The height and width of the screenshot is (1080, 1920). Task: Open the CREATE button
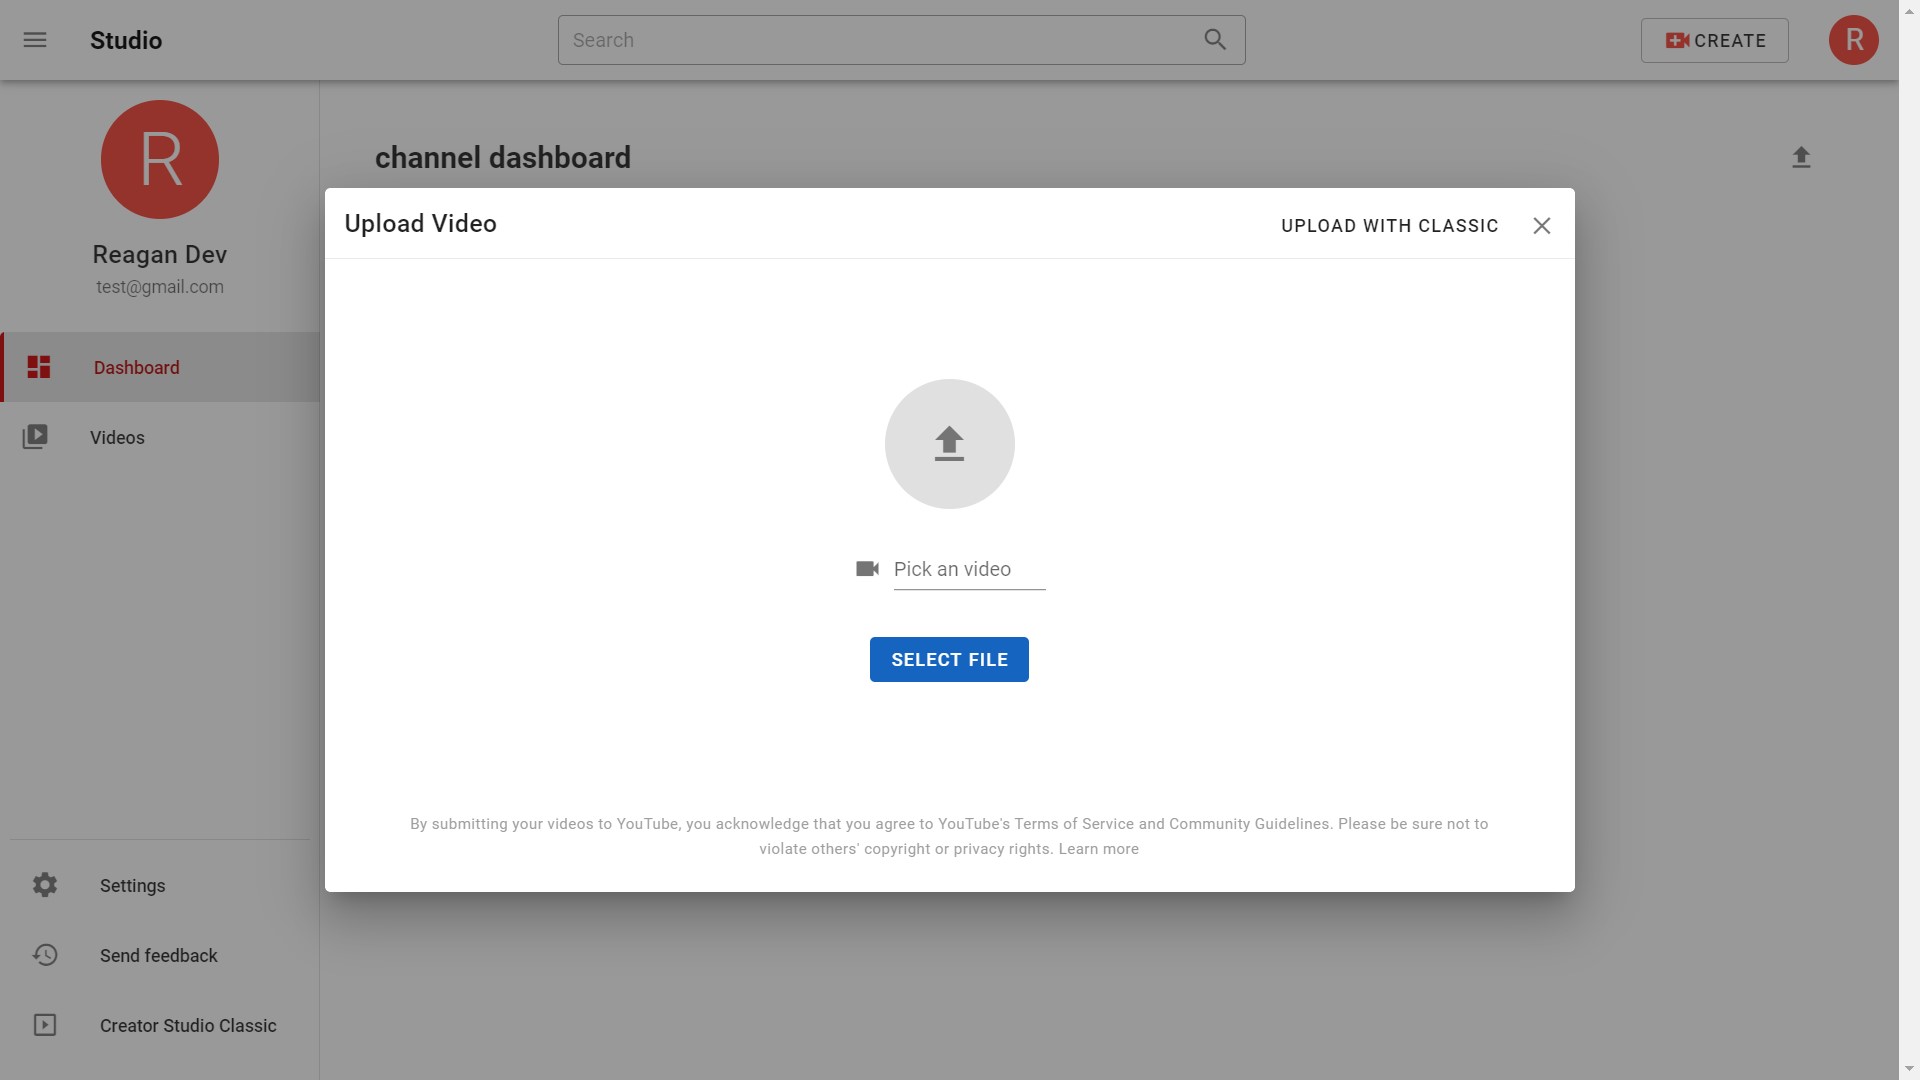1714,40
